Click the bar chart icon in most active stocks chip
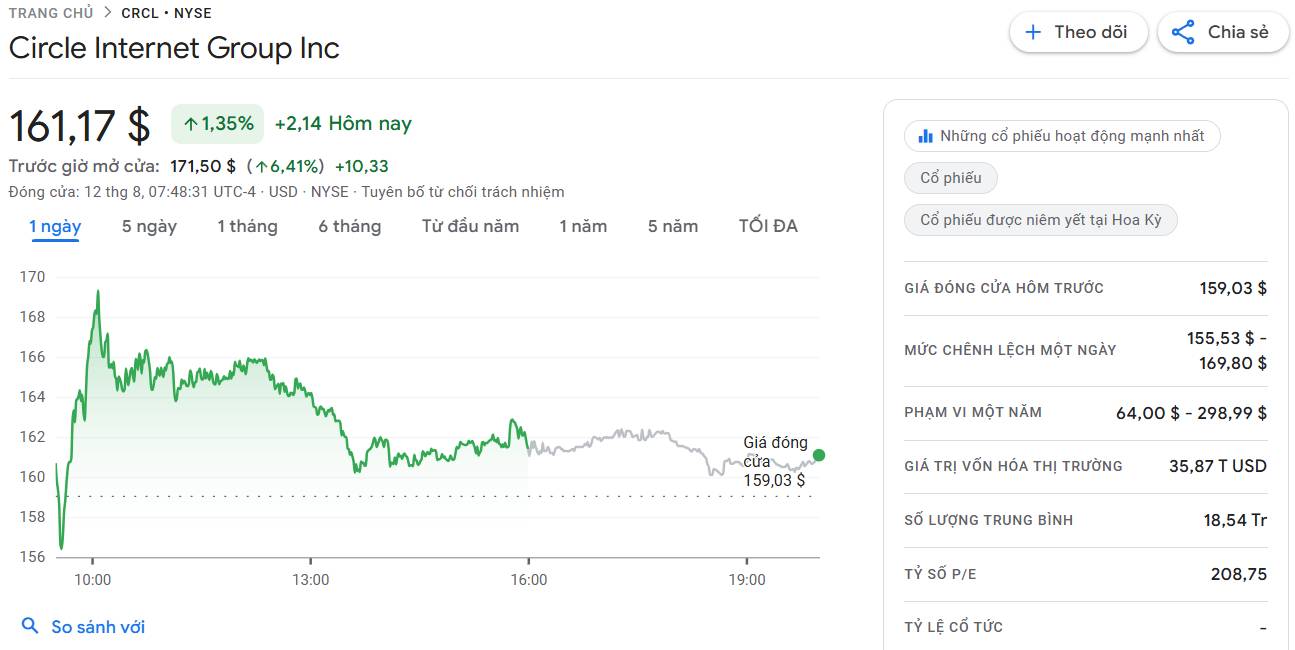Image resolution: width=1295 pixels, height=650 pixels. pos(925,136)
